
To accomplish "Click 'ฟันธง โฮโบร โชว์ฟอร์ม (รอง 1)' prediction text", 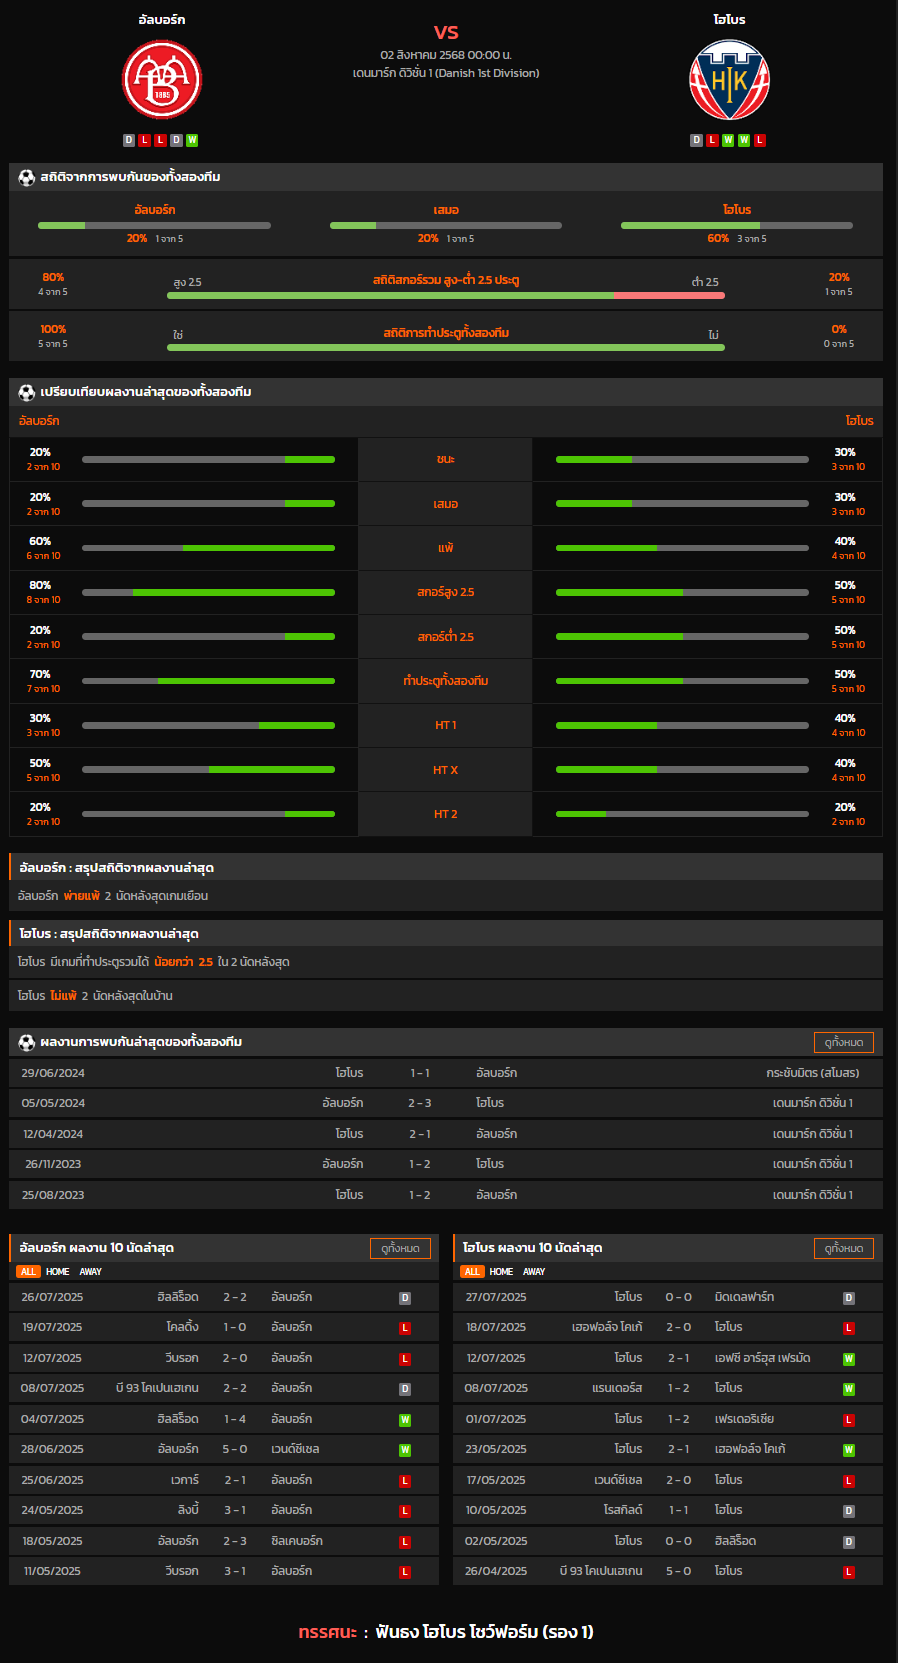I will [x=485, y=1632].
